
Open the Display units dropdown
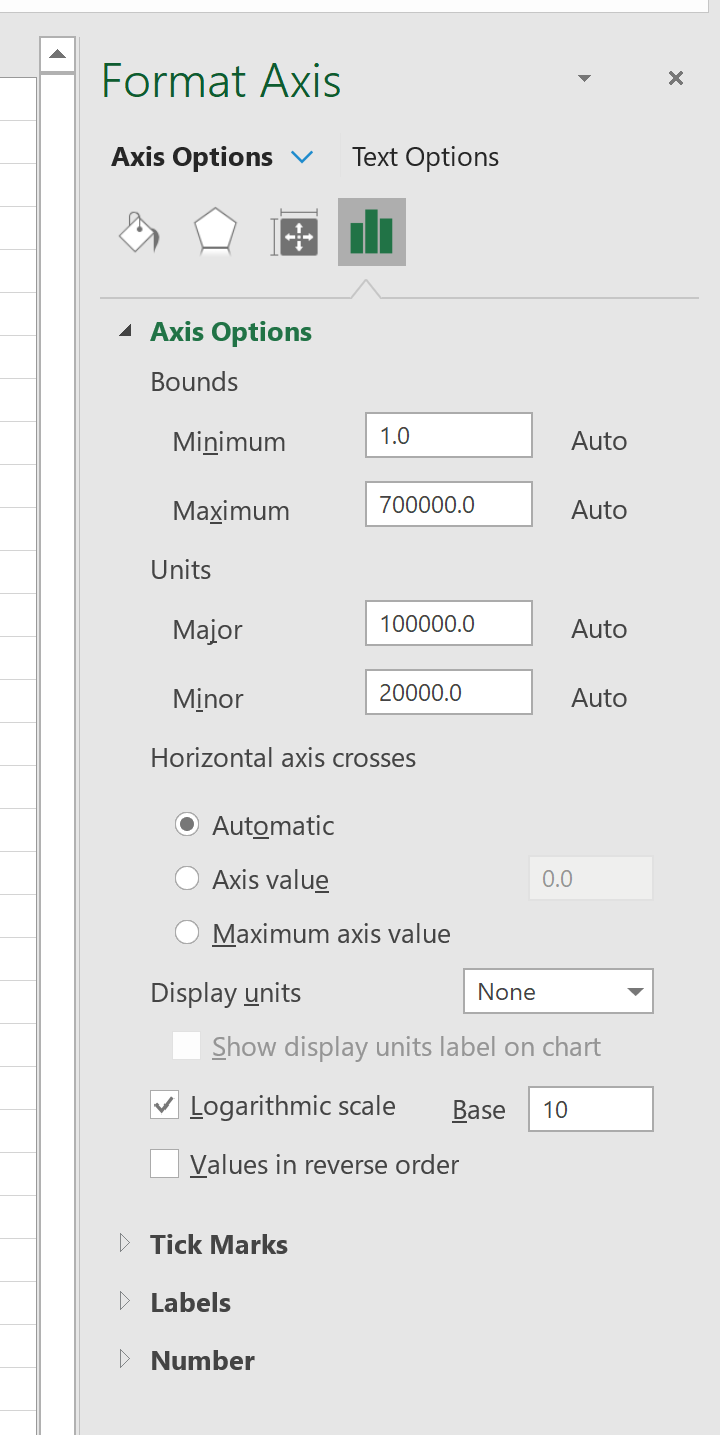(558, 992)
